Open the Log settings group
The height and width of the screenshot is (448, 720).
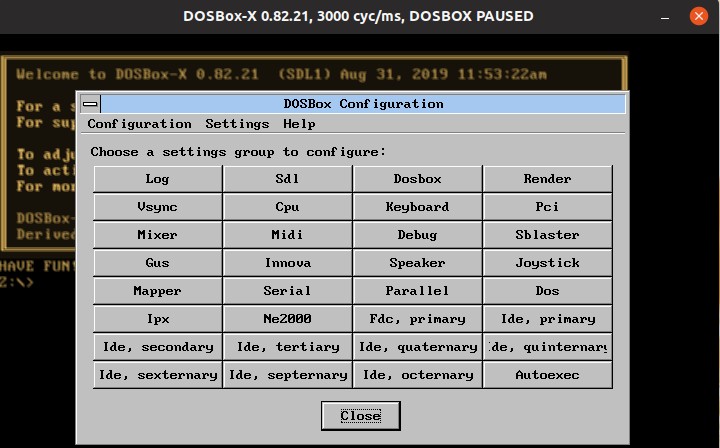(158, 179)
